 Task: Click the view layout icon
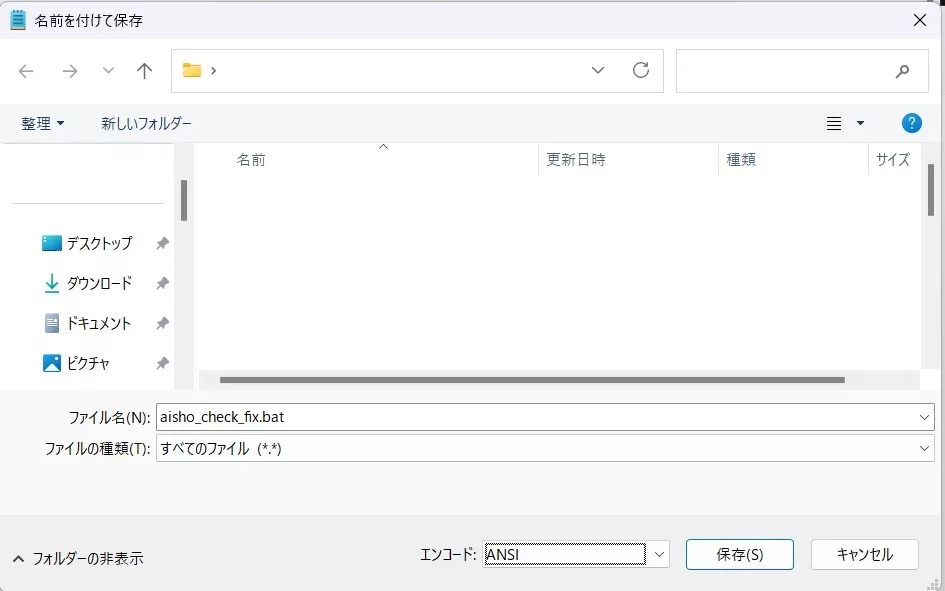pos(834,123)
